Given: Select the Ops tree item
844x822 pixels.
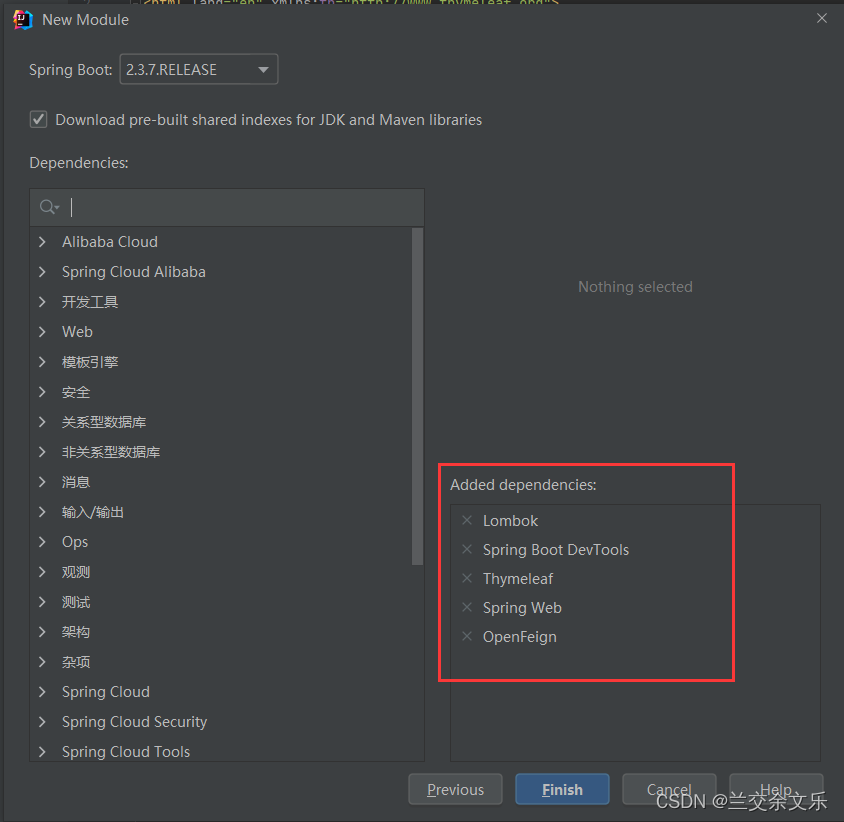Looking at the screenshot, I should 75,542.
